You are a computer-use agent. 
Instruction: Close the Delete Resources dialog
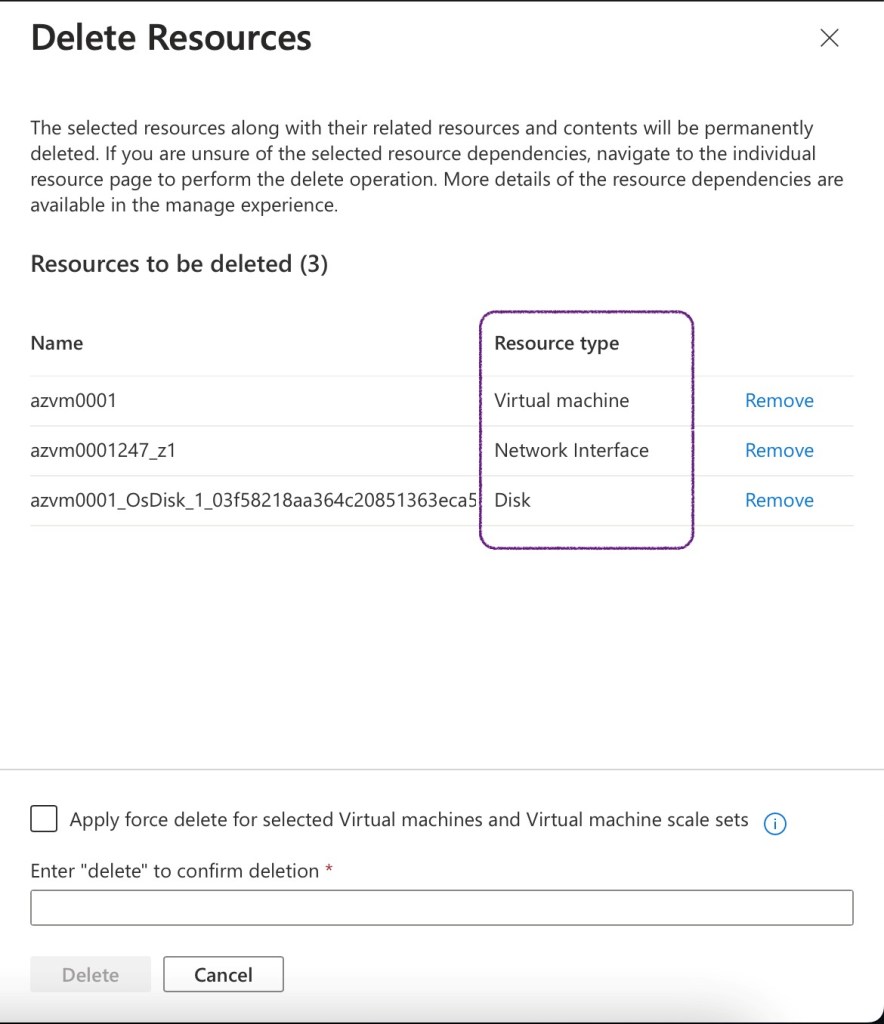coord(829,38)
